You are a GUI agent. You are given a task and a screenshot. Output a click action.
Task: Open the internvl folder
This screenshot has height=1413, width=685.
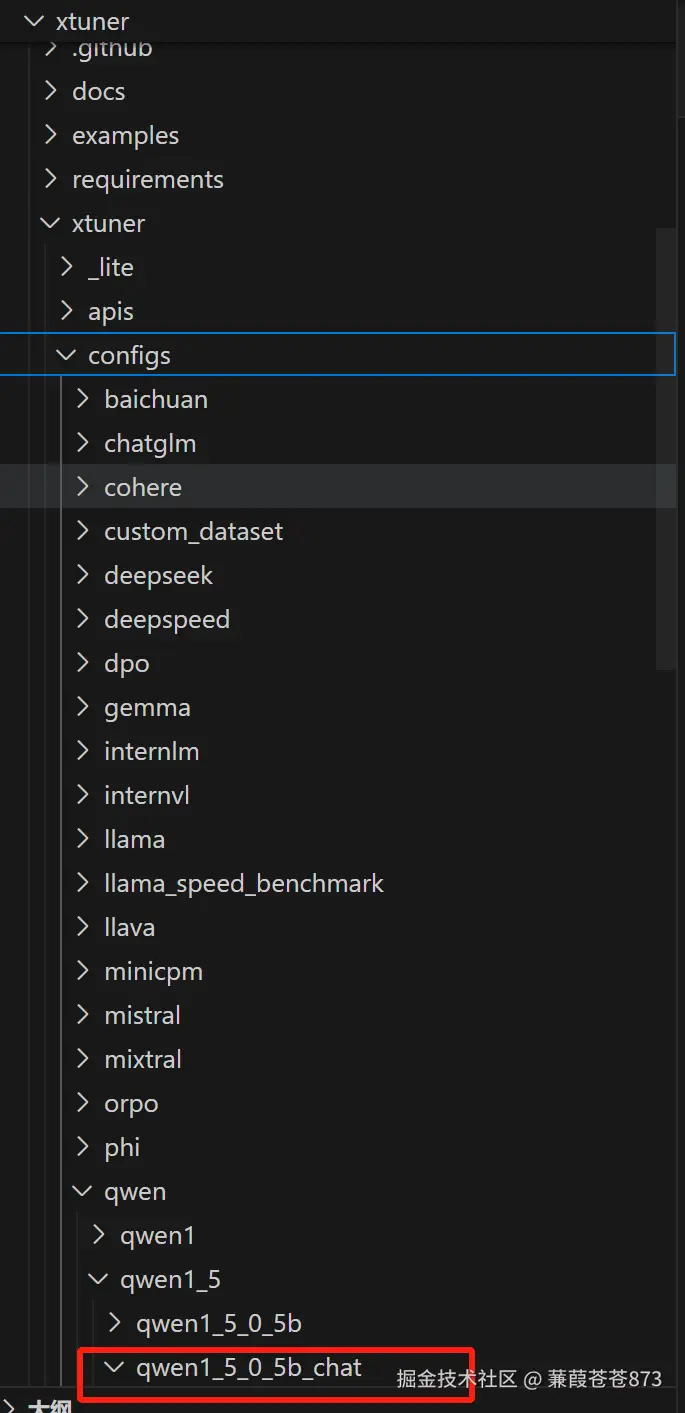[x=146, y=795]
